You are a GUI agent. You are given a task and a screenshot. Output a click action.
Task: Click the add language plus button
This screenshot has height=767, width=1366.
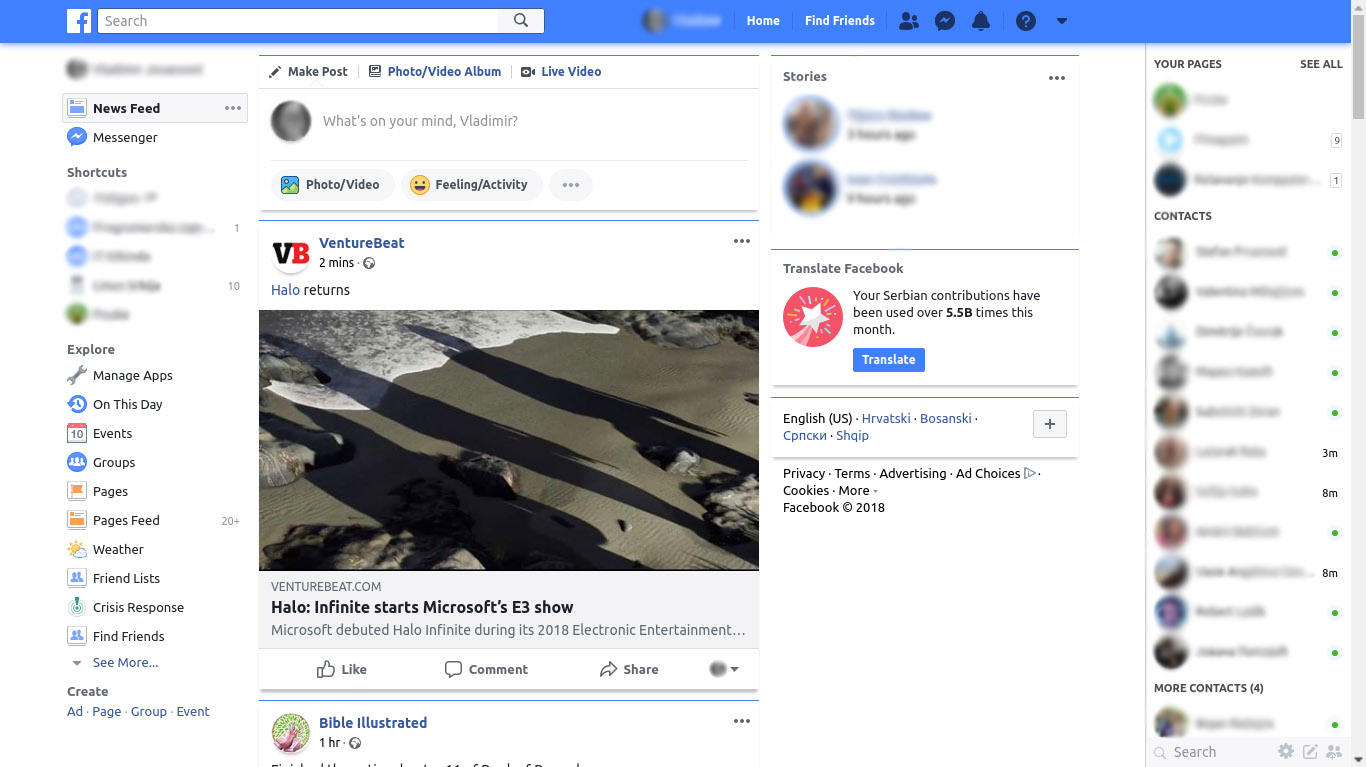tap(1049, 424)
